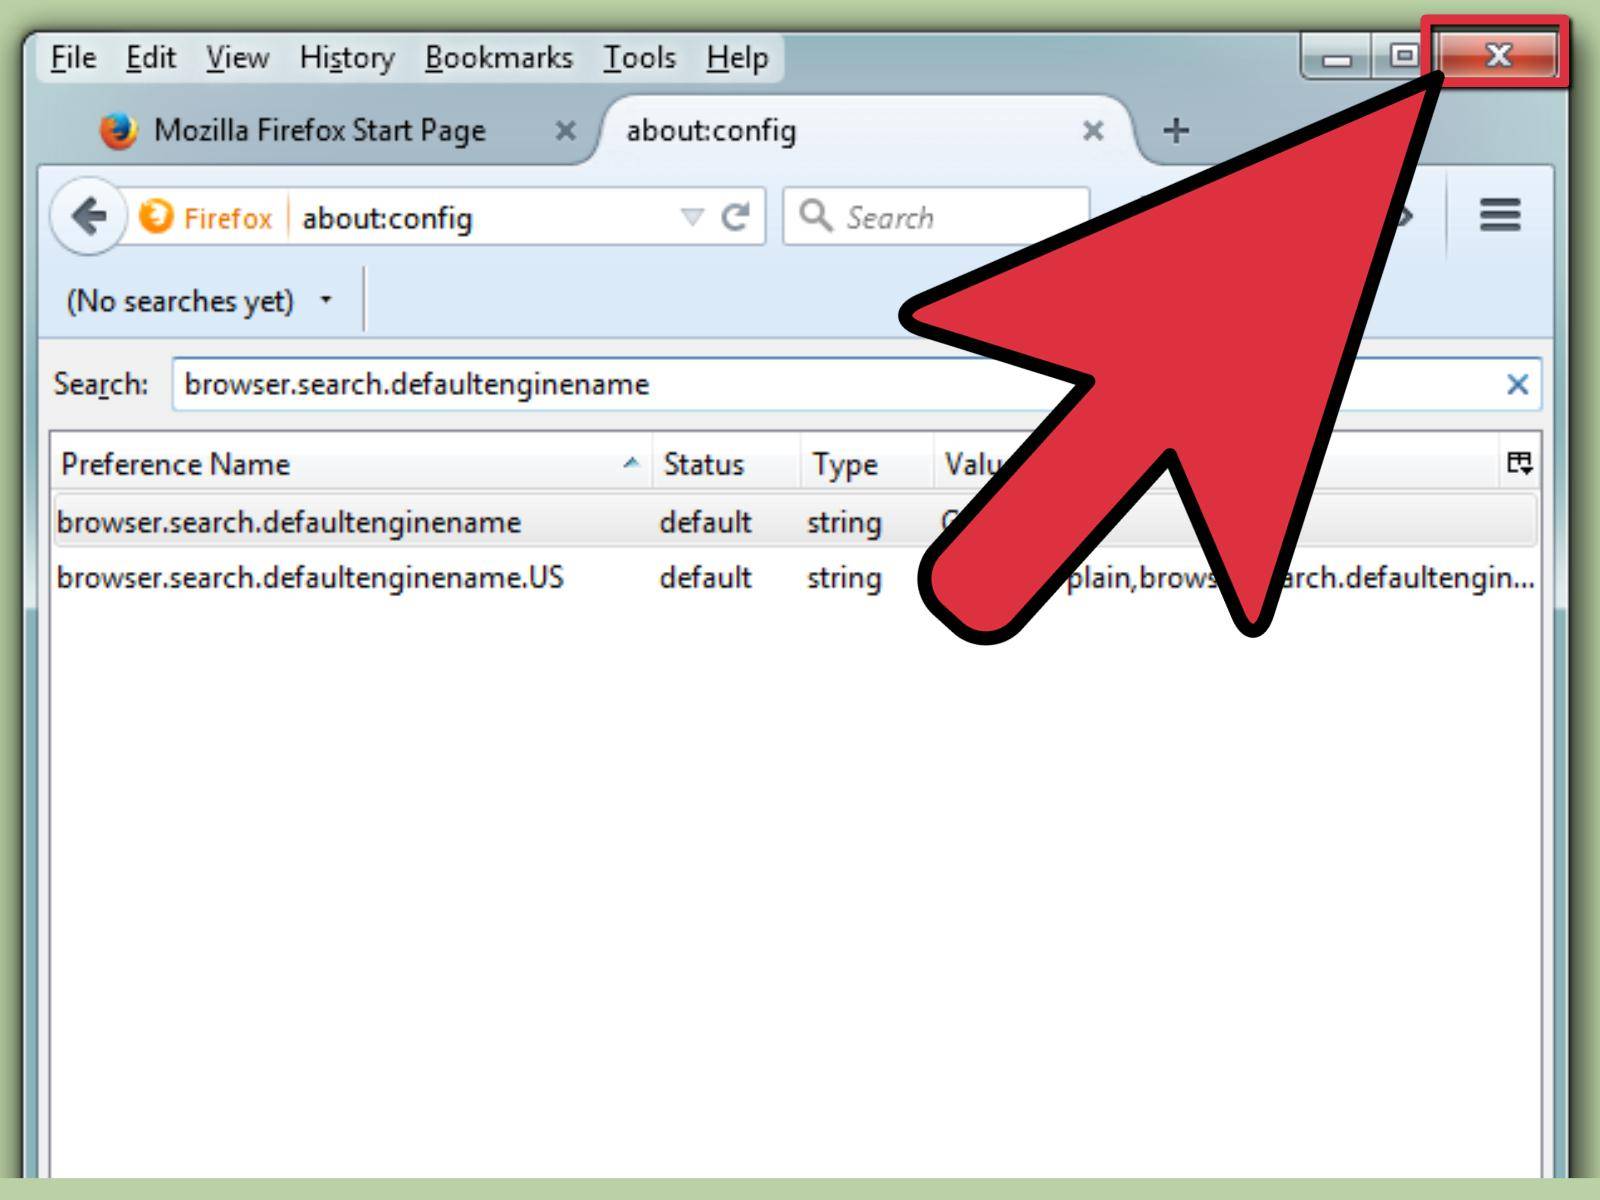Open a new tab with plus button
Viewport: 1600px width, 1200px height.
pyautogui.click(x=1176, y=130)
